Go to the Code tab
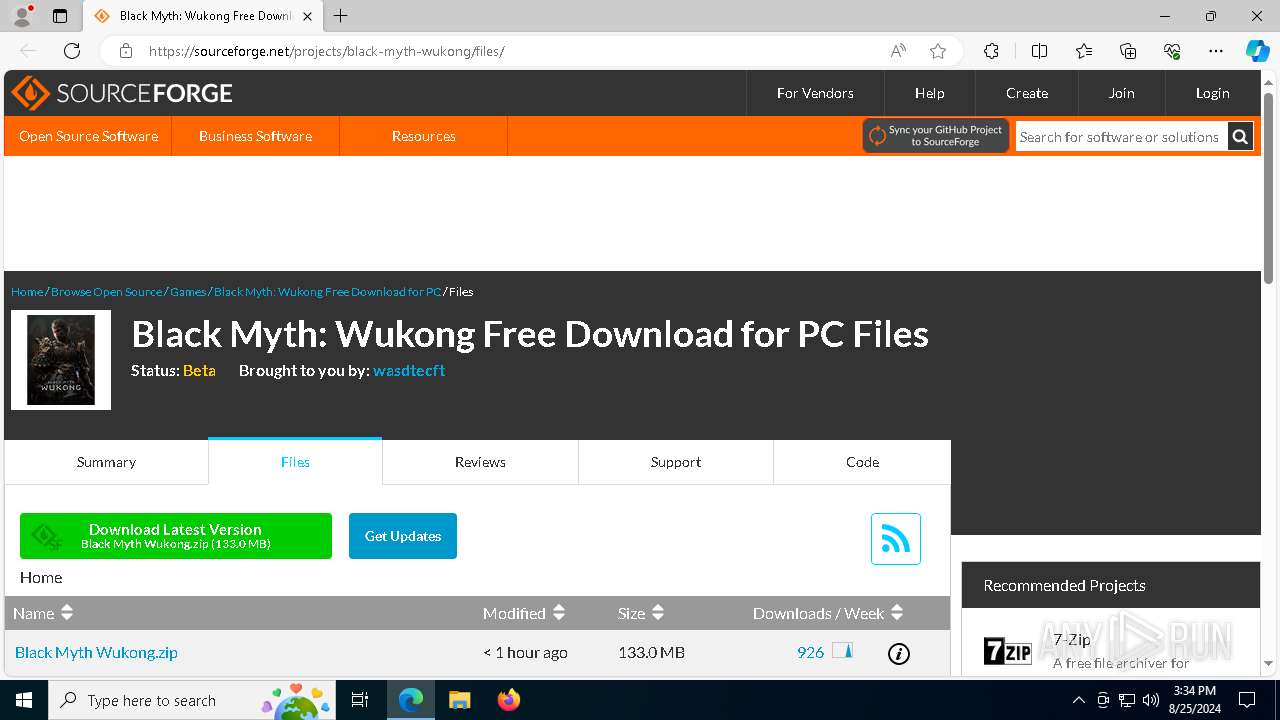 tap(862, 462)
